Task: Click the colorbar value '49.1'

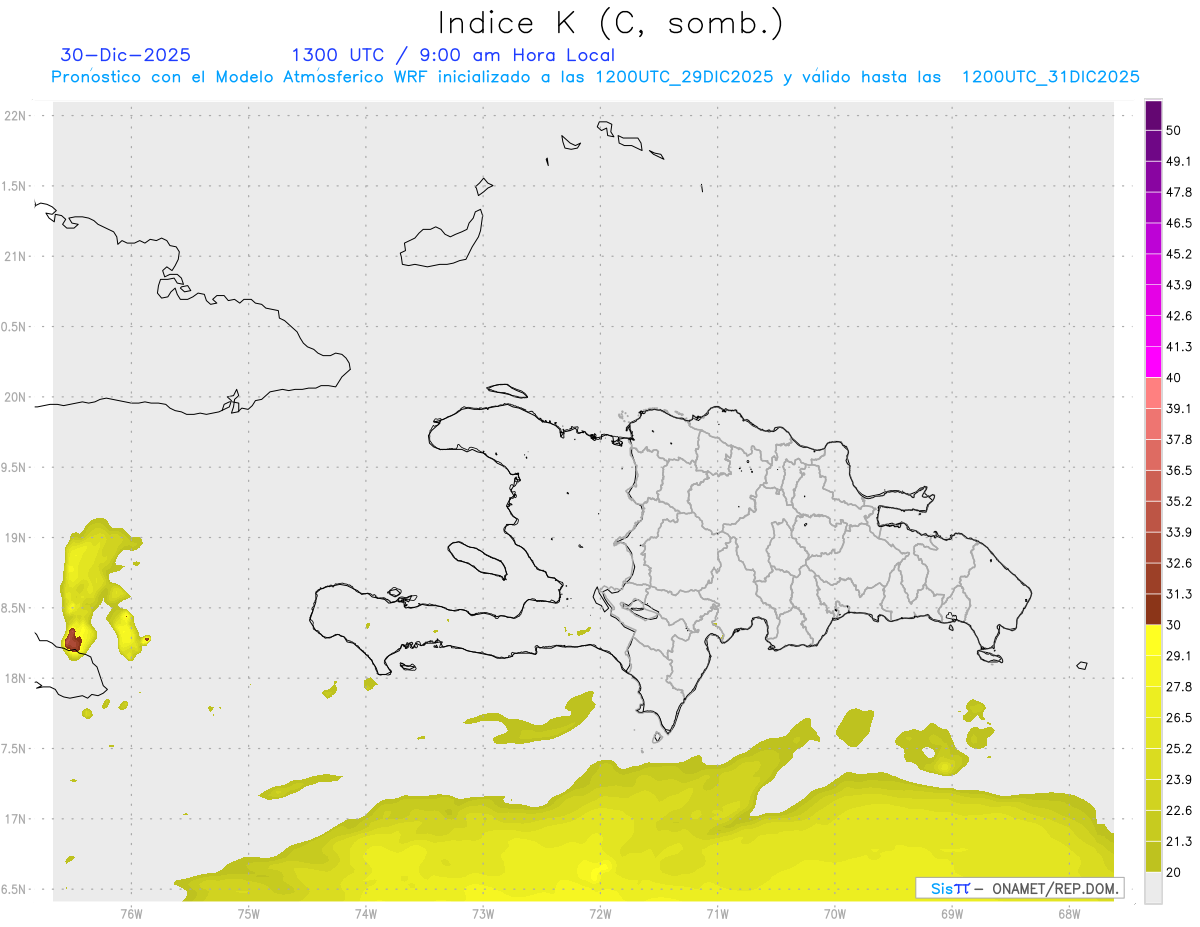Action: pyautogui.click(x=1179, y=162)
